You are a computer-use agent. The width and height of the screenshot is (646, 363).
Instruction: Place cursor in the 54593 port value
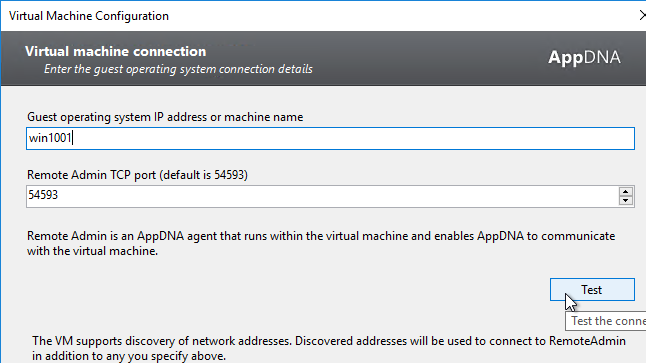(43, 195)
